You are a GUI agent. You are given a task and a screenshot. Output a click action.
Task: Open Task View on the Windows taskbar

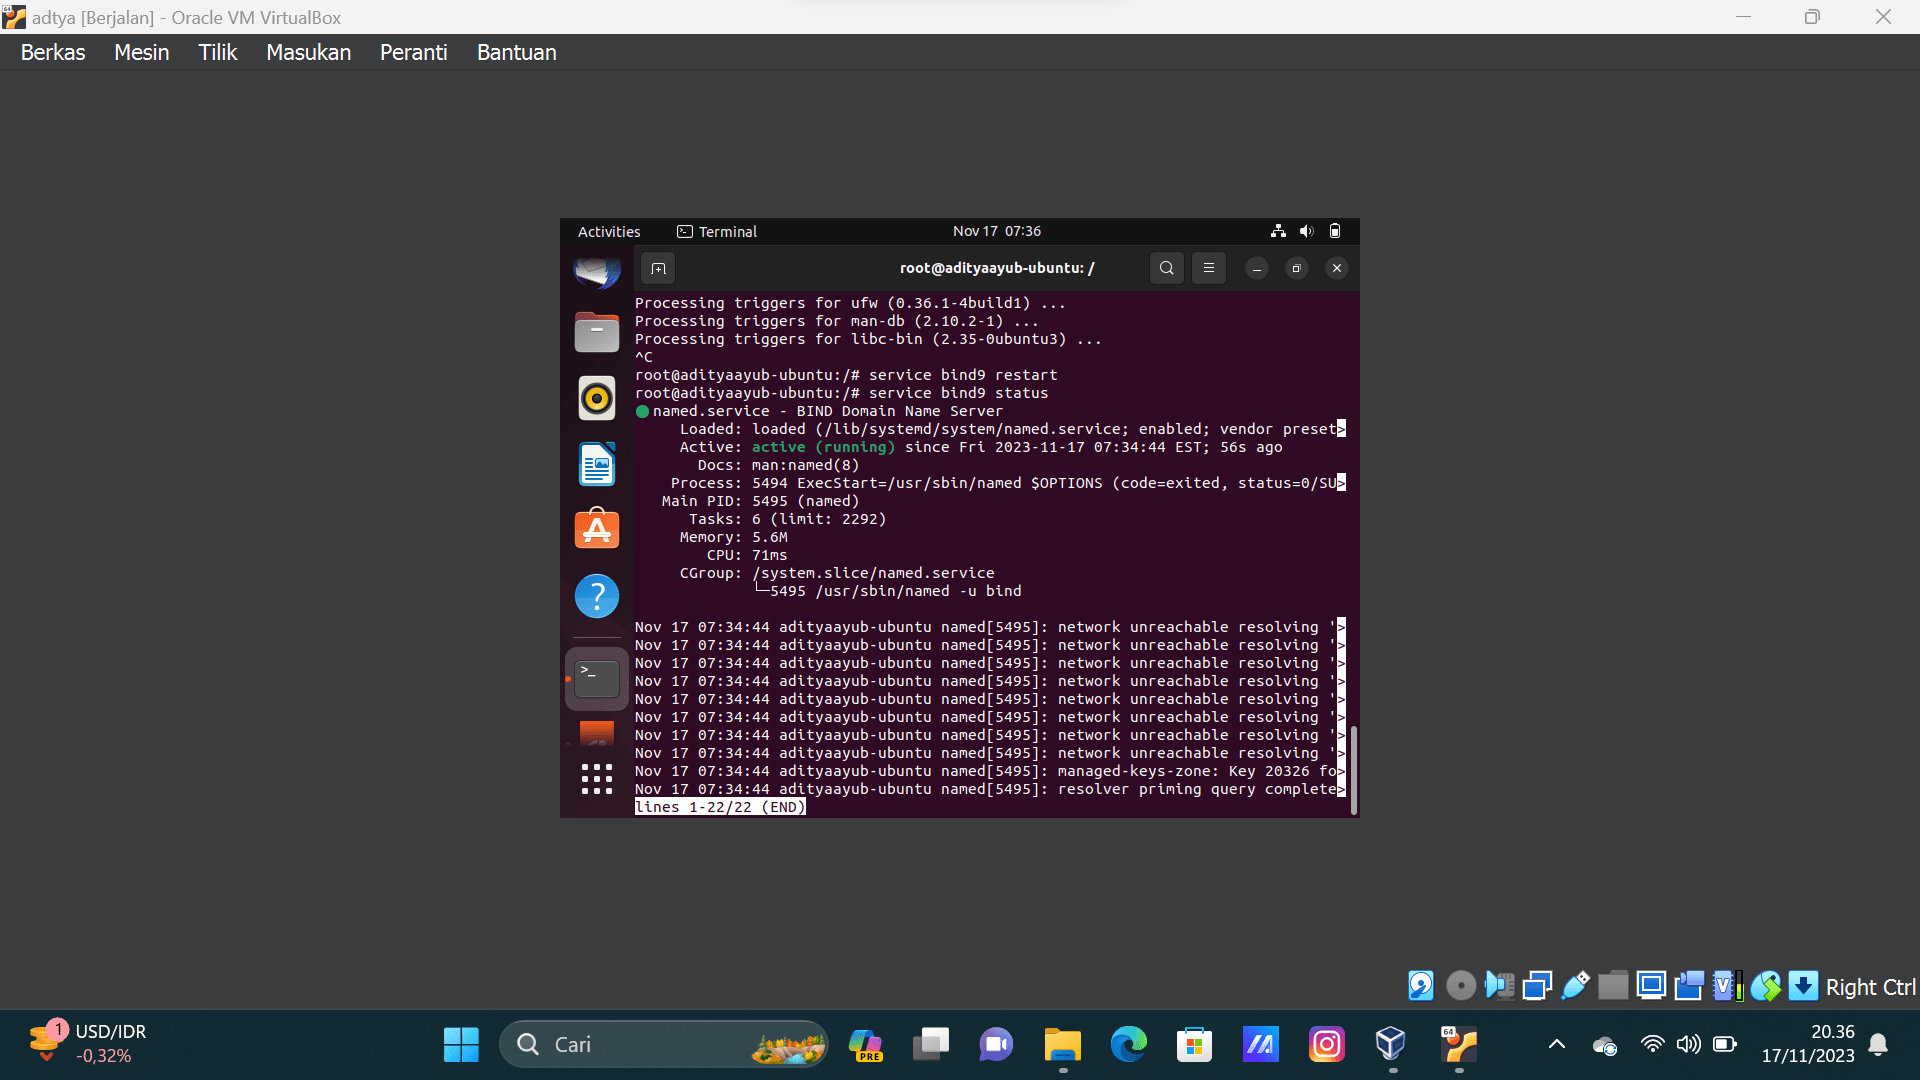tap(931, 1044)
